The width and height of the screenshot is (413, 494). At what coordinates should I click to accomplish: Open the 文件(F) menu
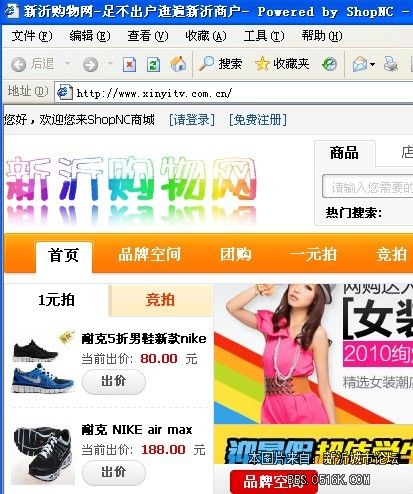point(32,35)
